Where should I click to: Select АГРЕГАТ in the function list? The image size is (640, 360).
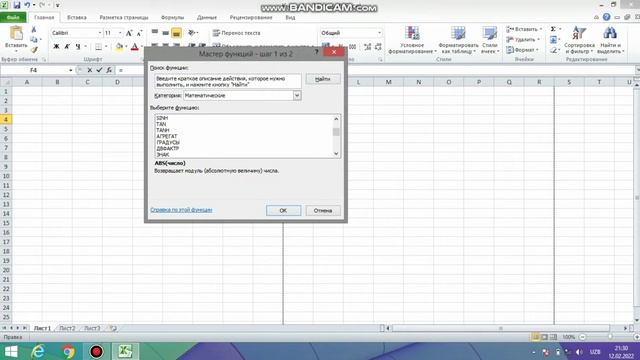tap(167, 136)
